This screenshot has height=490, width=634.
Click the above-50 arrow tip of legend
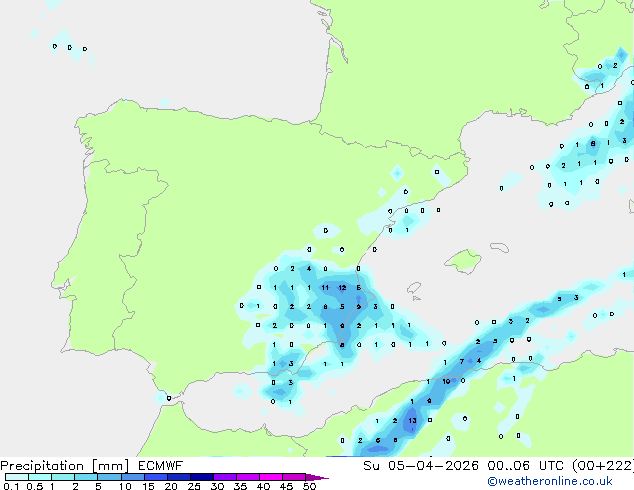(x=317, y=477)
